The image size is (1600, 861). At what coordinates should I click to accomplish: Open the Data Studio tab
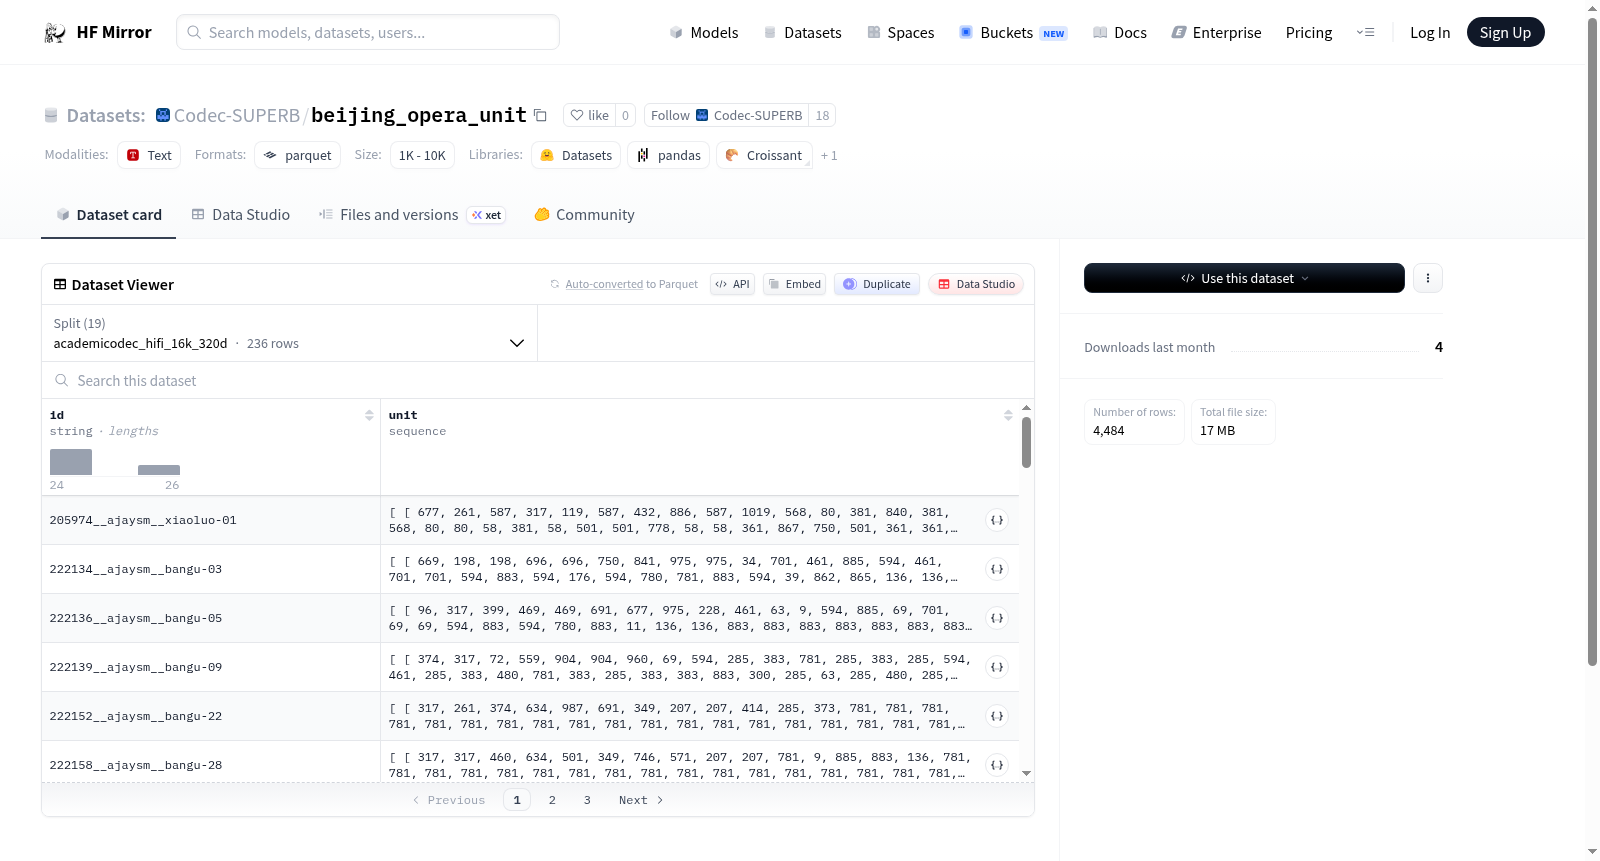coord(241,215)
